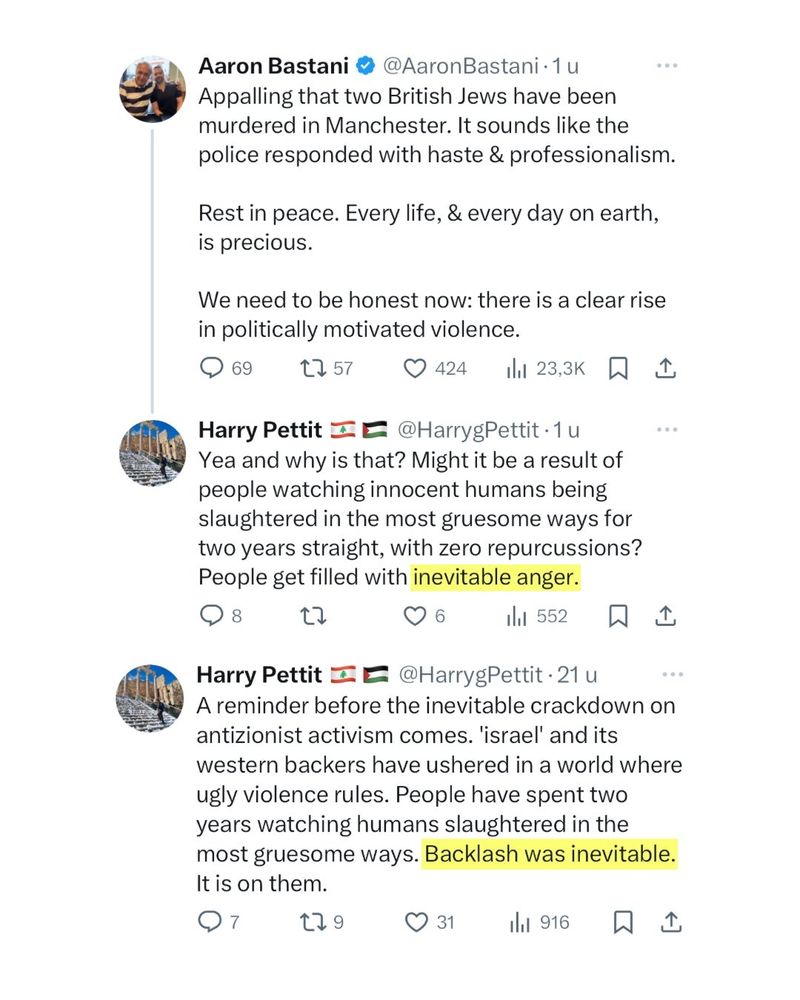Viewport: 800px width, 1000px height.
Task: Open more options on the 1u Harry Pettit reply
Action: pos(666,430)
